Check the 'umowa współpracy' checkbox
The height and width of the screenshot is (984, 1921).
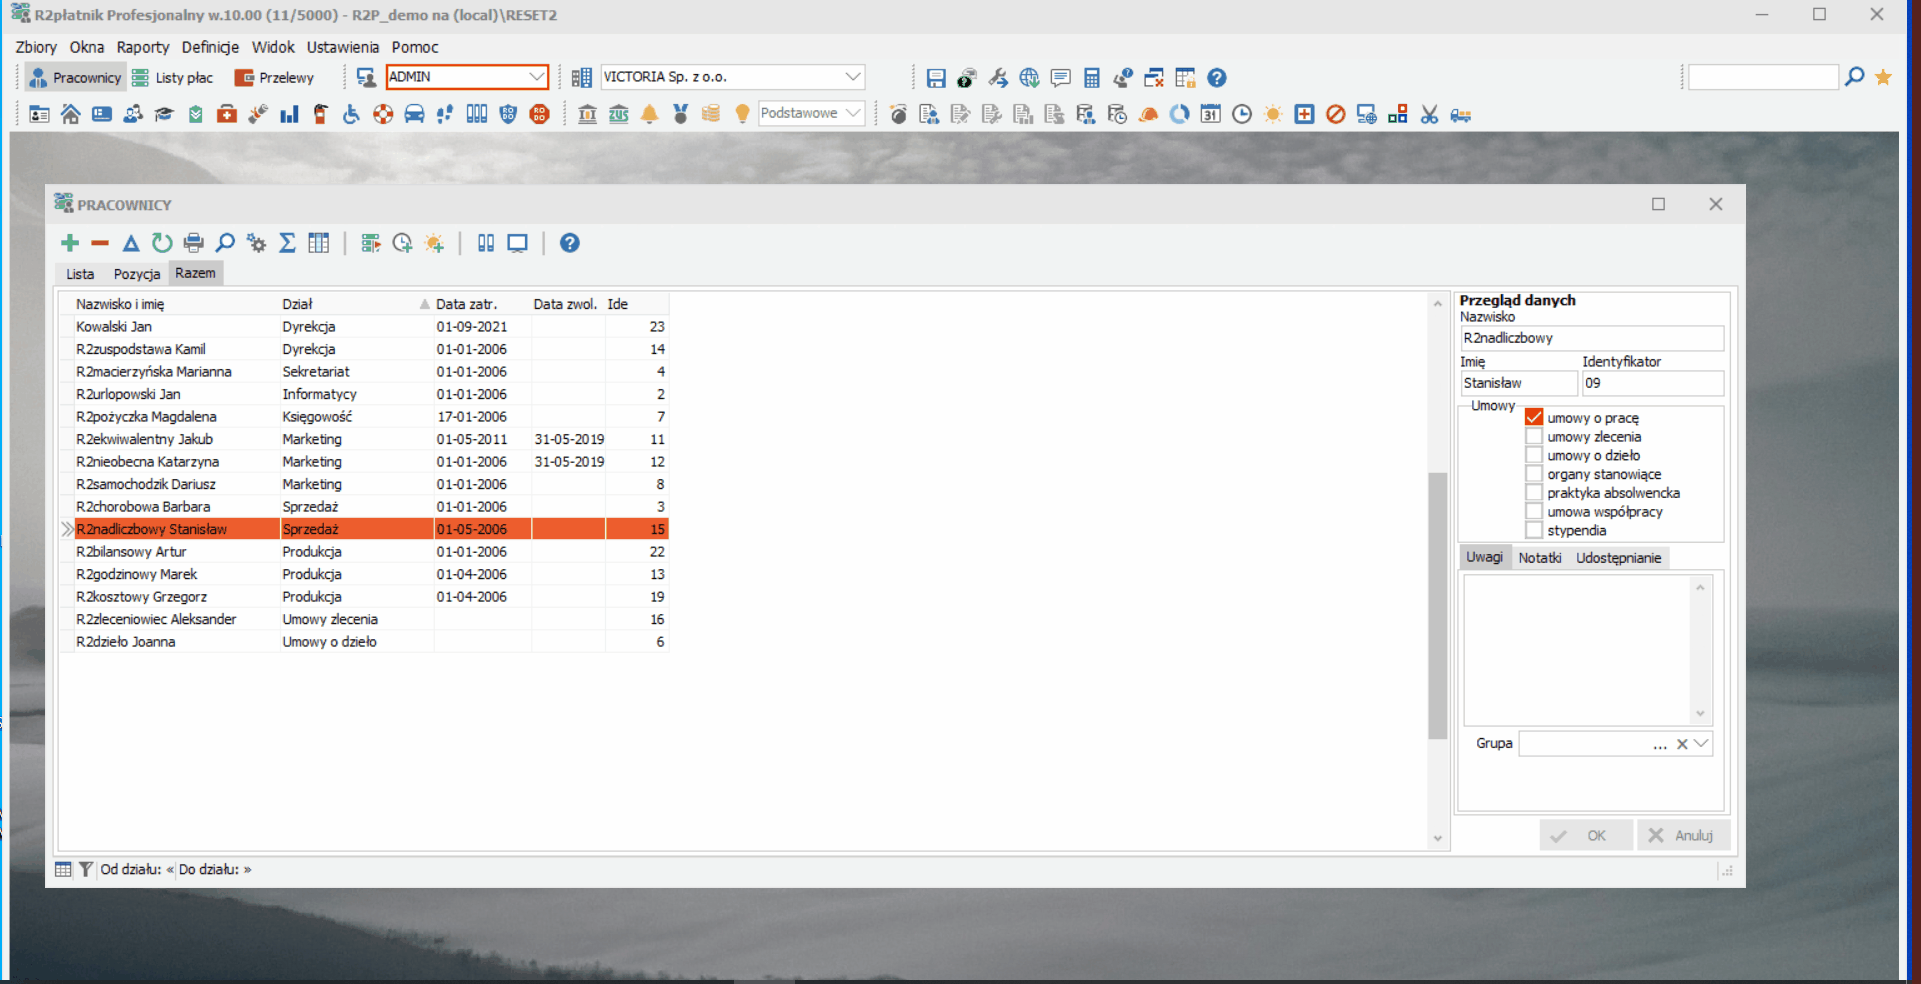[x=1534, y=511]
